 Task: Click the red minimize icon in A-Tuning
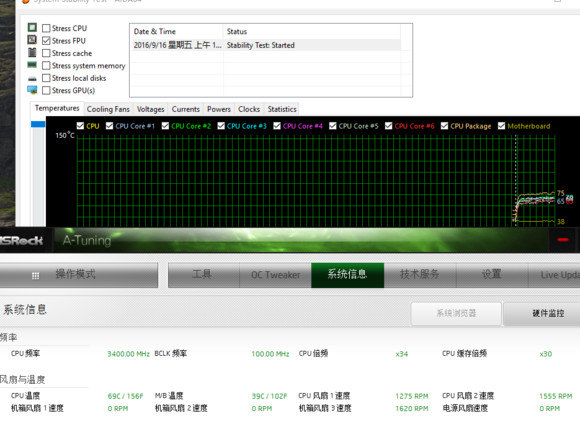563,240
